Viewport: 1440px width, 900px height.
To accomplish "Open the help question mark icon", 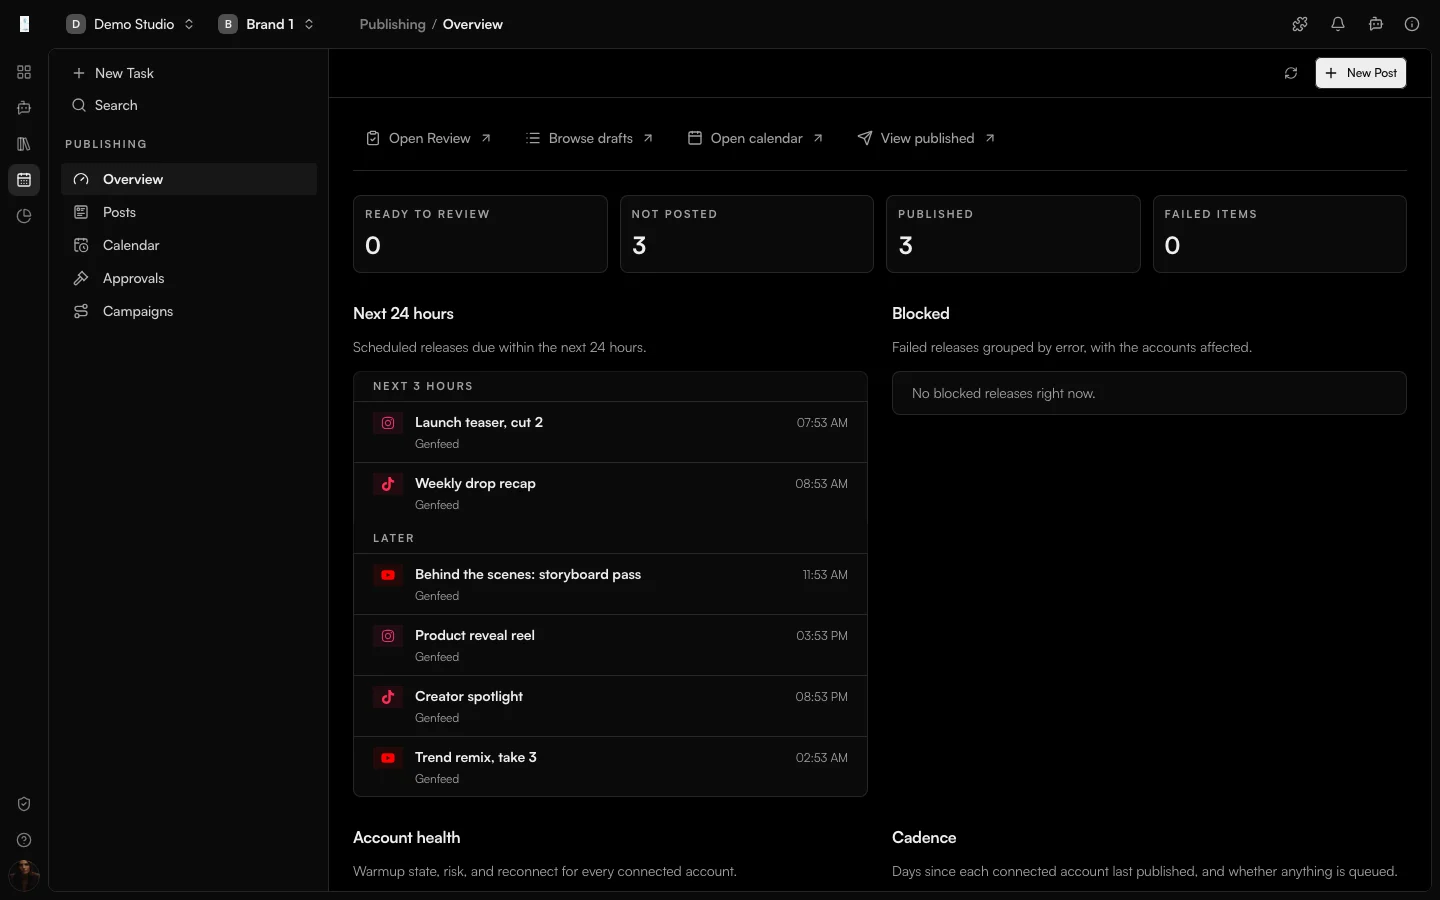I will click(24, 840).
